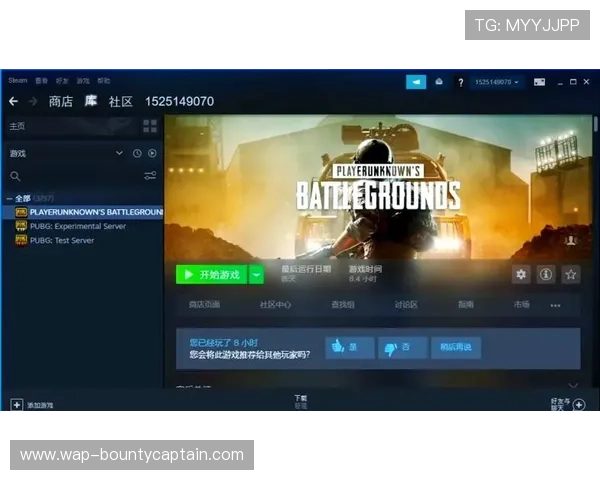The image size is (600, 480).
Task: Open the 指南 link
Action: pos(466,305)
